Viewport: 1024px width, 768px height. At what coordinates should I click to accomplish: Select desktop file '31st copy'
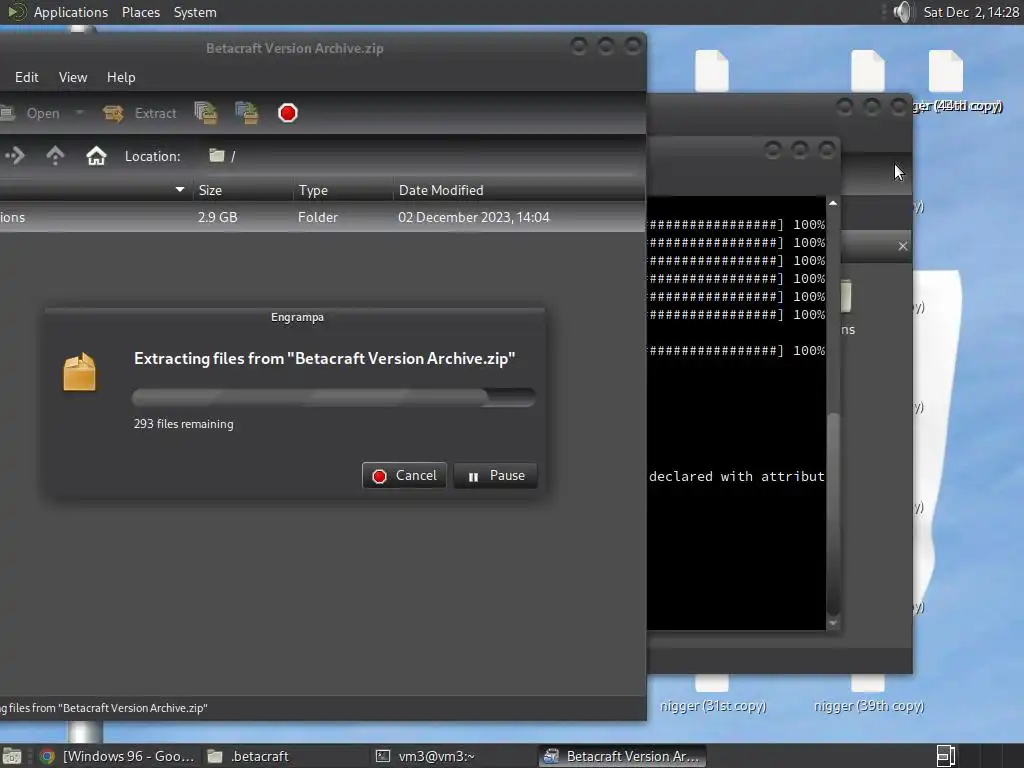tap(713, 706)
